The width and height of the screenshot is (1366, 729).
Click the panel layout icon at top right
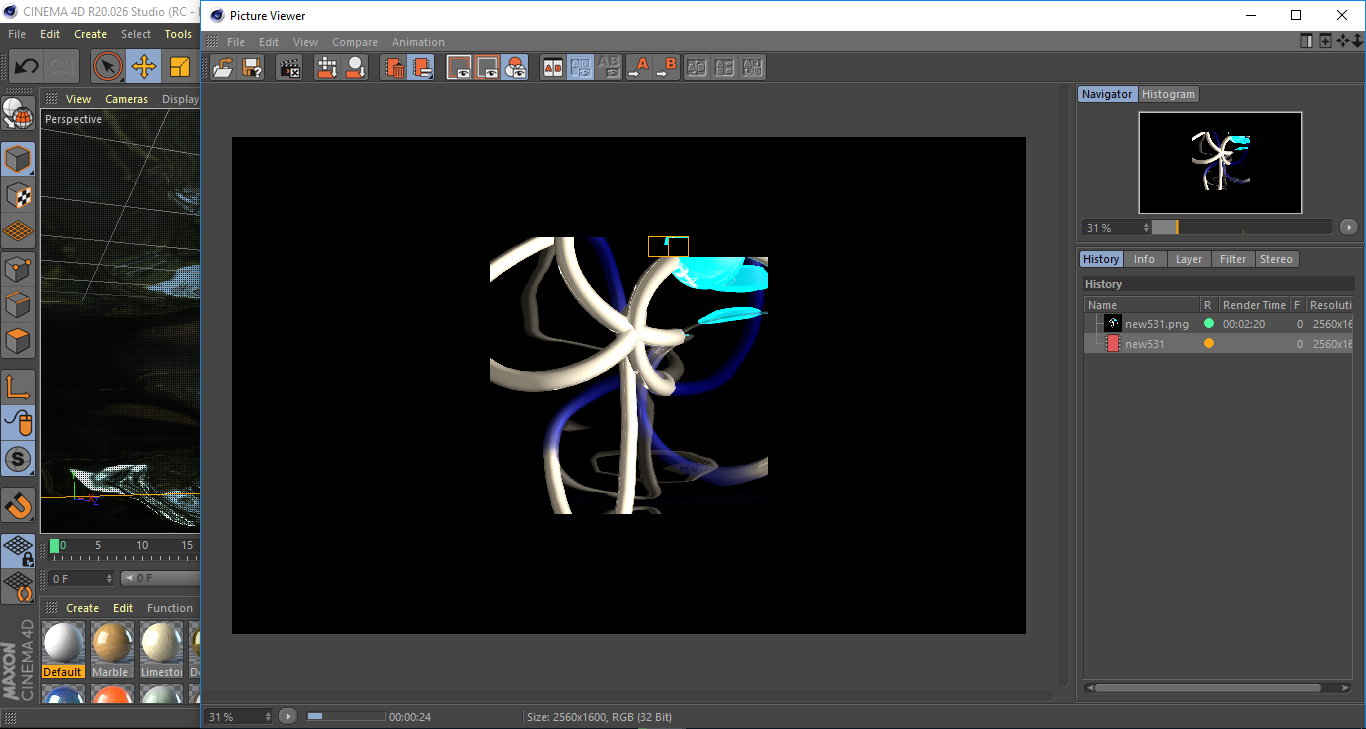pyautogui.click(x=1306, y=41)
